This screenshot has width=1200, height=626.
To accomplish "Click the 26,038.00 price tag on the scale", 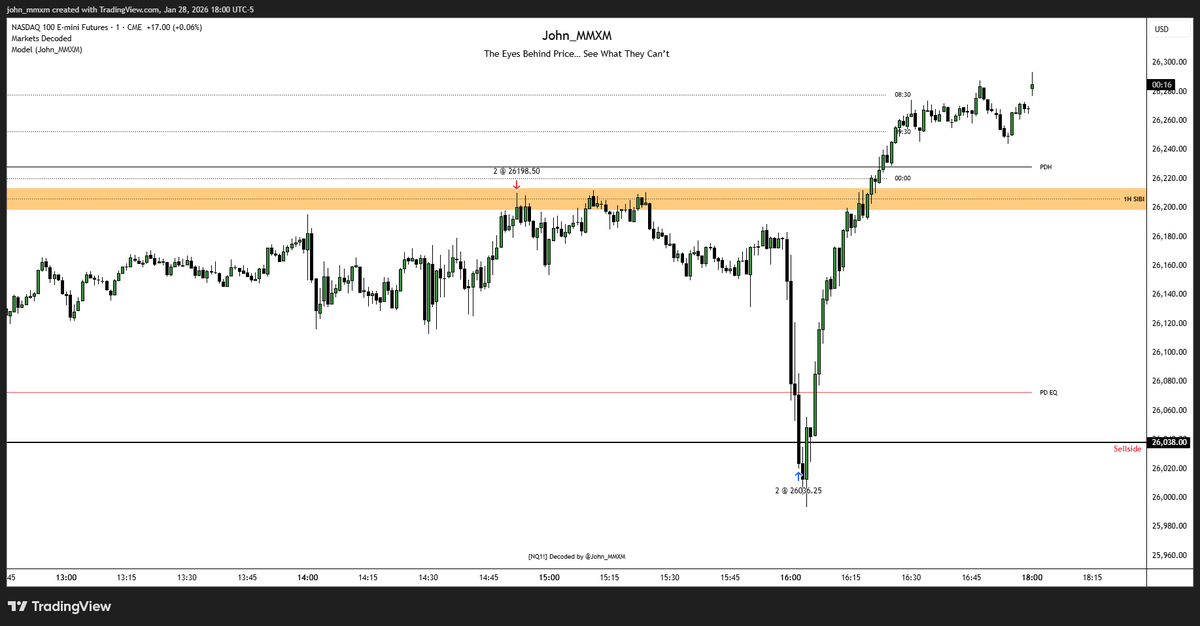I will (x=1170, y=440).
